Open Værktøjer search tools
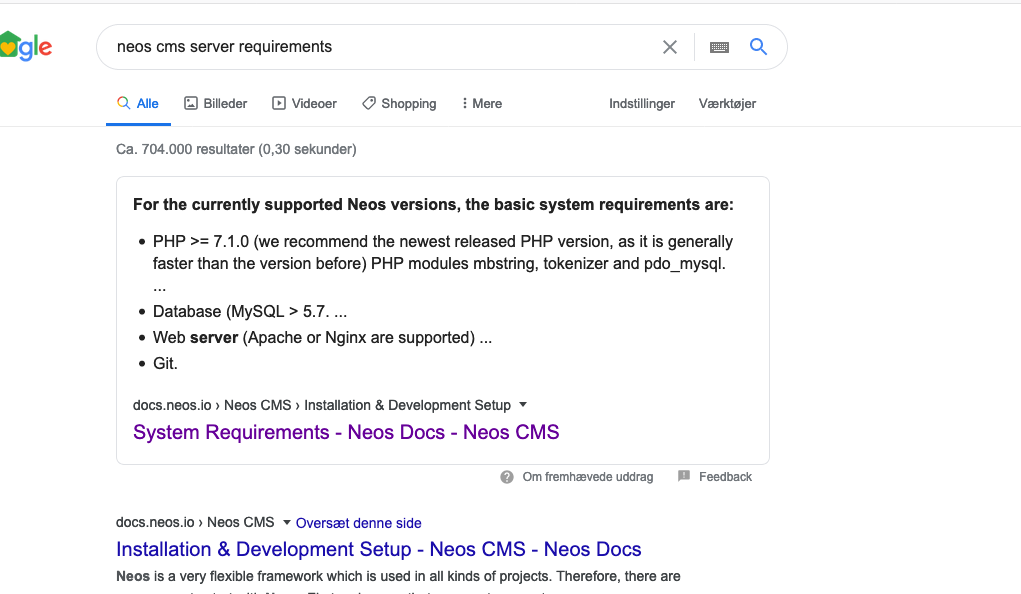 click(727, 103)
